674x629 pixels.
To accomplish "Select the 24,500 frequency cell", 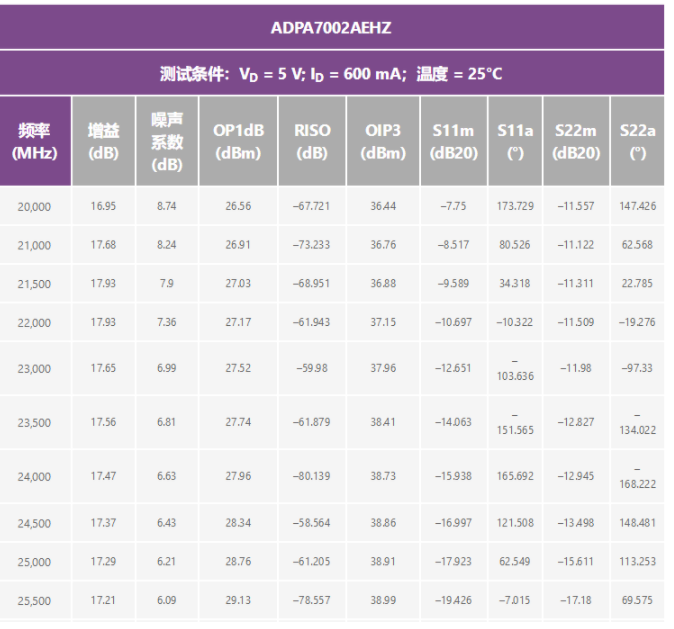I will pos(34,523).
